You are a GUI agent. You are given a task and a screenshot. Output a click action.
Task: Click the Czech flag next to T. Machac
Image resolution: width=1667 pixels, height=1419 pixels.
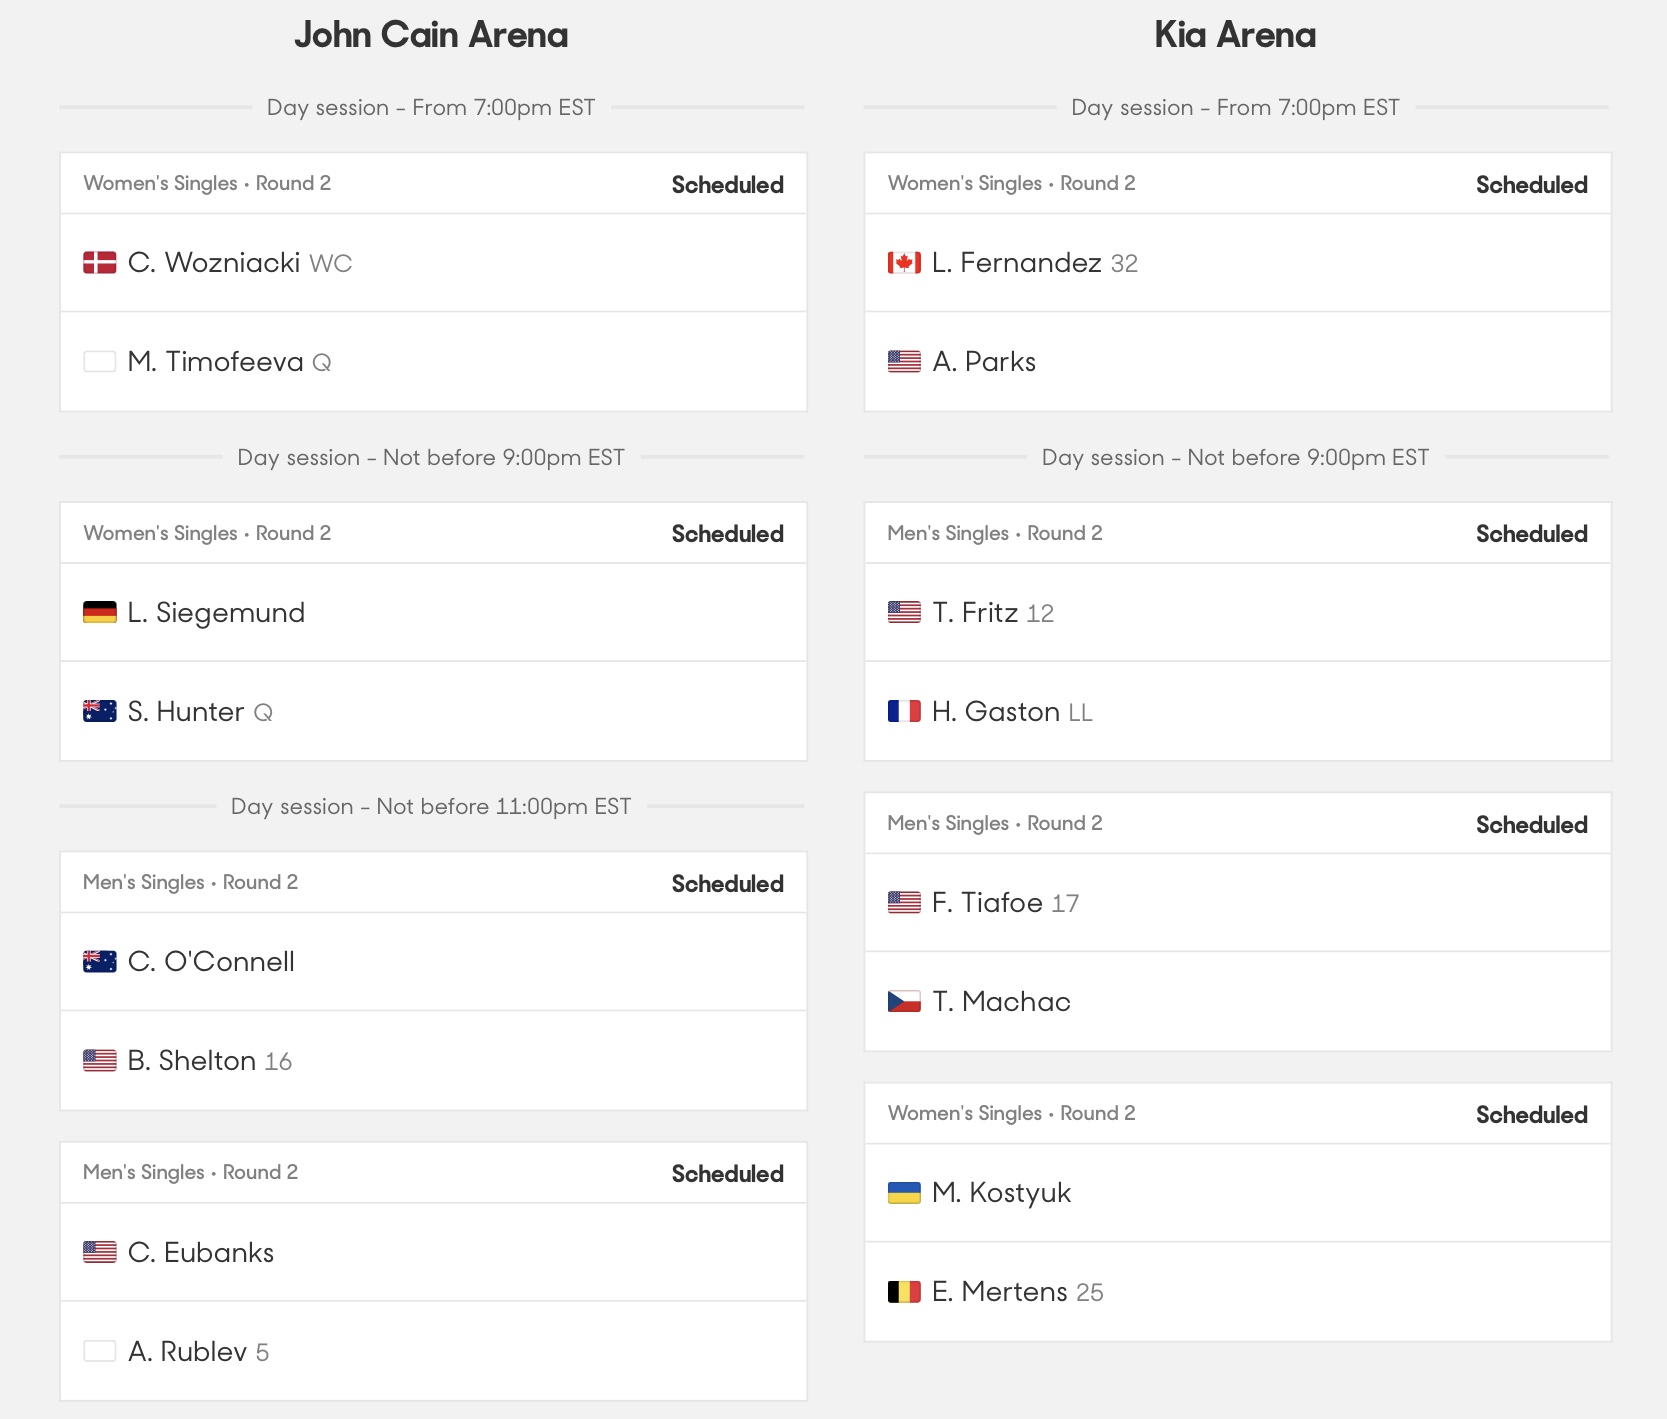pos(904,1002)
